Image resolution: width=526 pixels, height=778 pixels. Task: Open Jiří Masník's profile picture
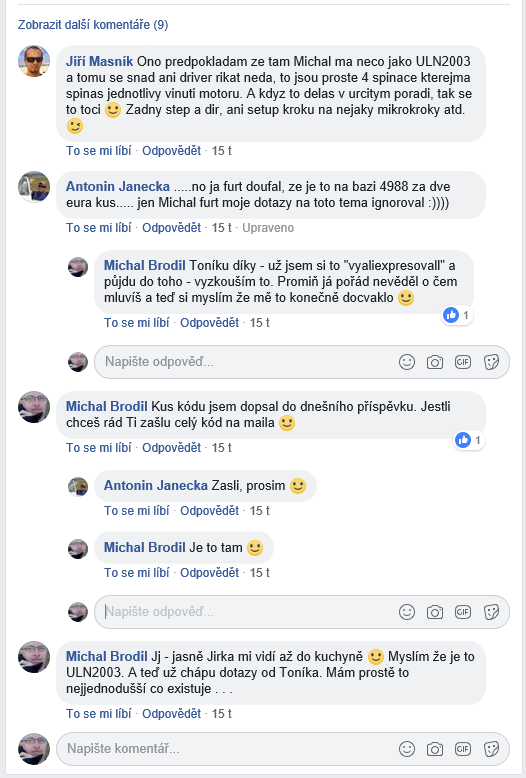tap(34, 61)
